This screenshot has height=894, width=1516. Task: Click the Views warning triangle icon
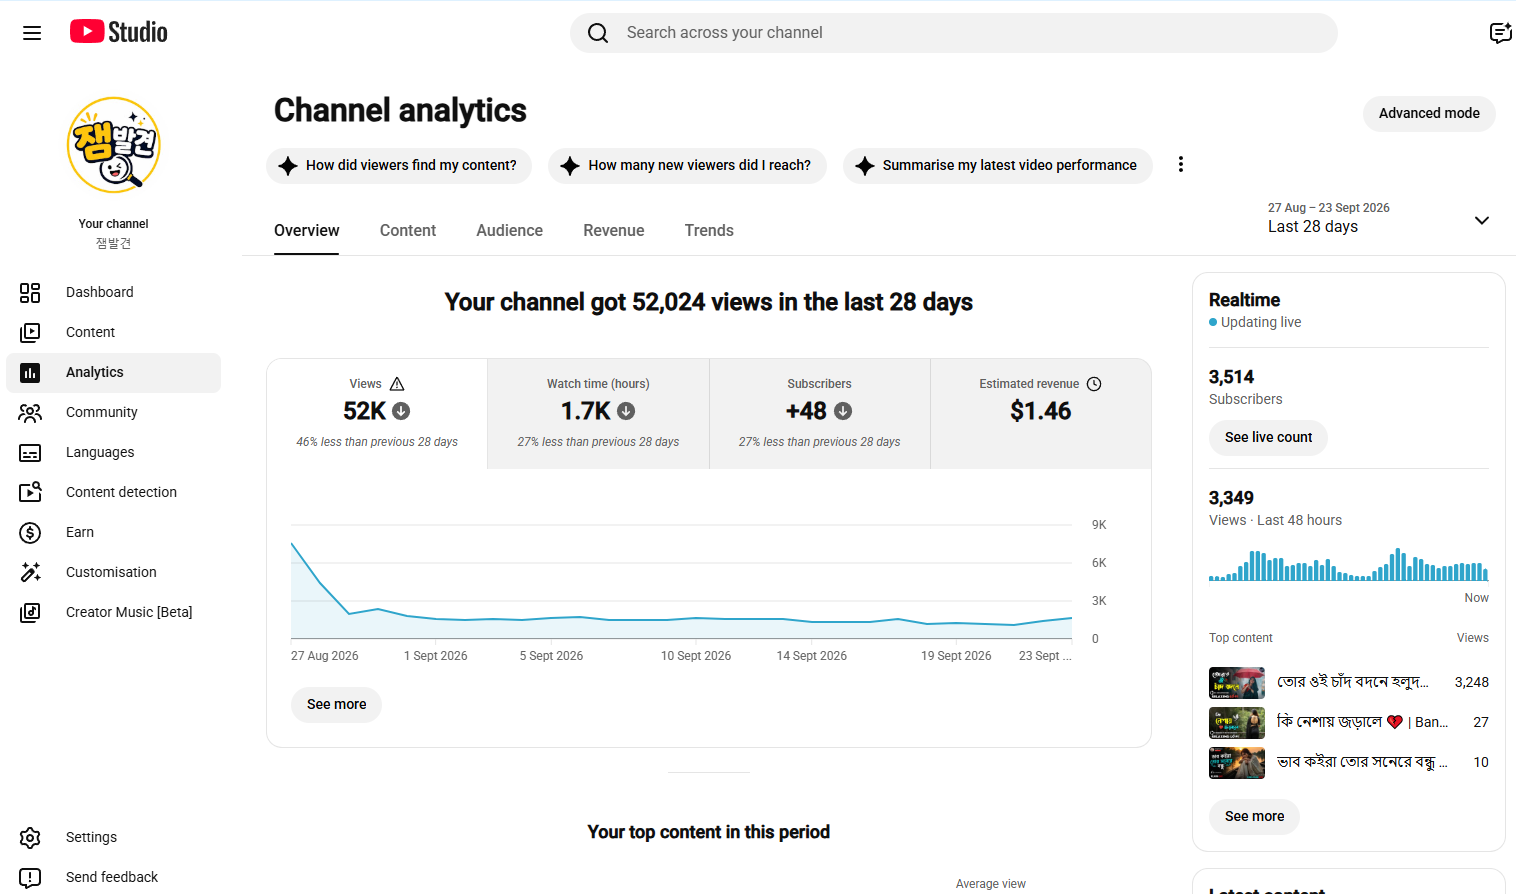397,384
